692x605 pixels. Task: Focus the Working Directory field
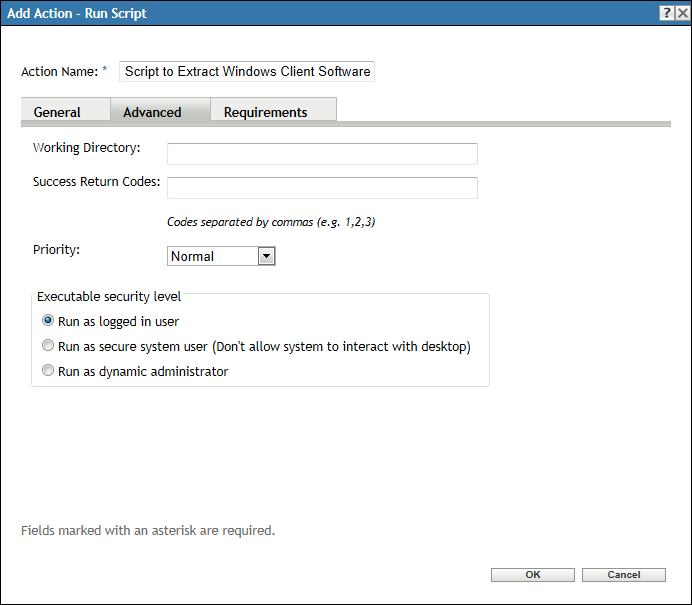(322, 154)
